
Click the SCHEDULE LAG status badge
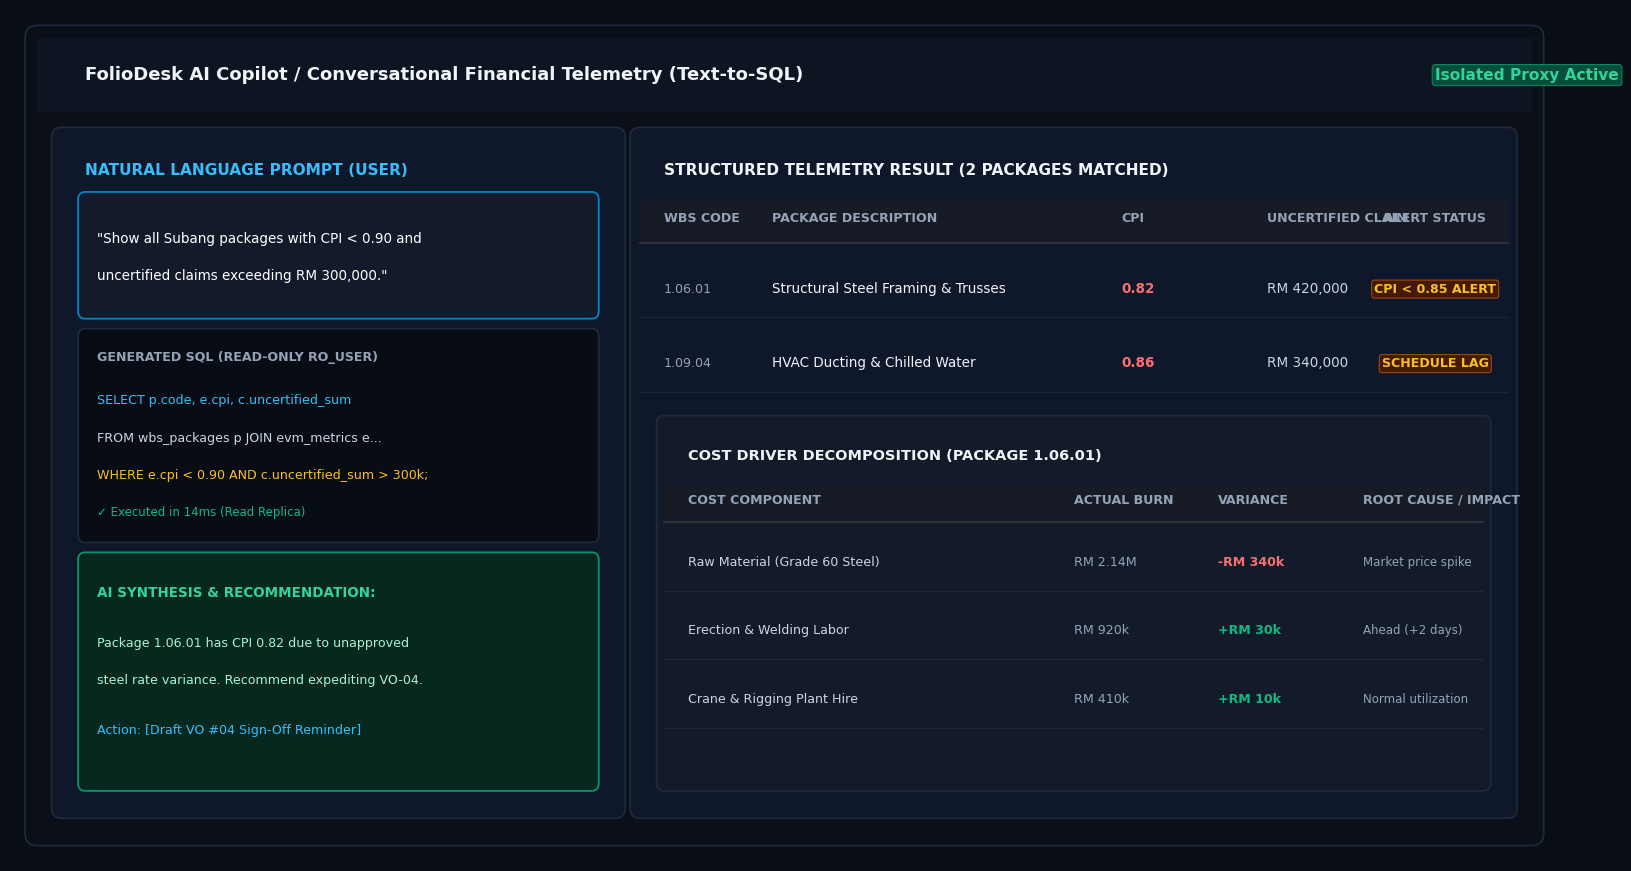click(1434, 363)
